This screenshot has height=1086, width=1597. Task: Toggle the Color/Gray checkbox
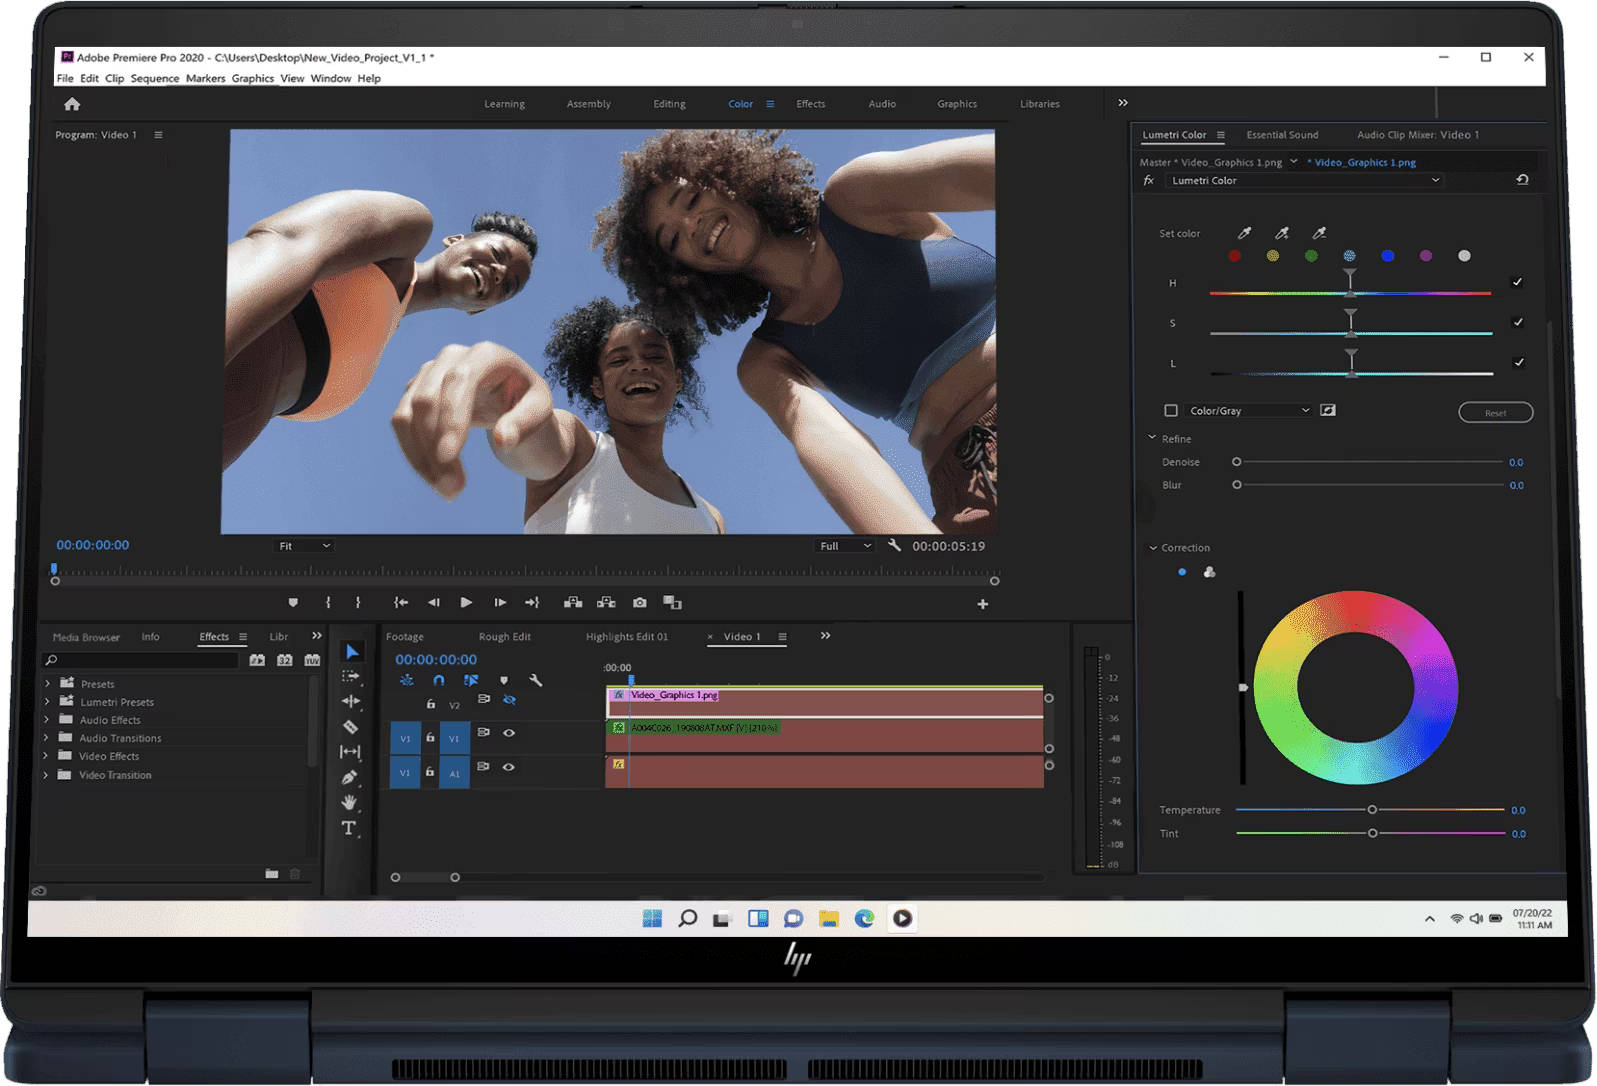click(x=1171, y=410)
